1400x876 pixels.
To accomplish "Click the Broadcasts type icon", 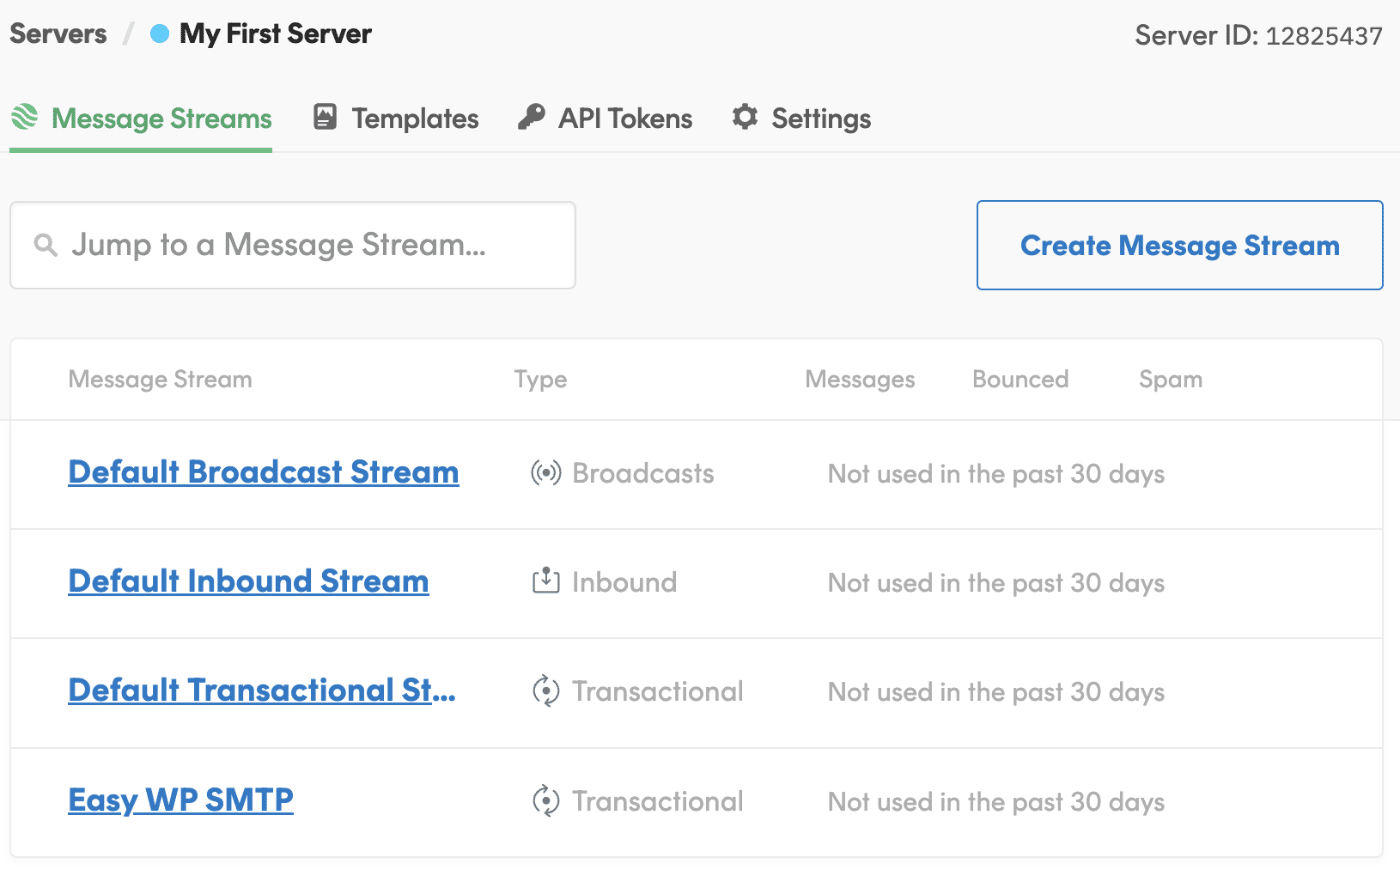I will point(546,473).
